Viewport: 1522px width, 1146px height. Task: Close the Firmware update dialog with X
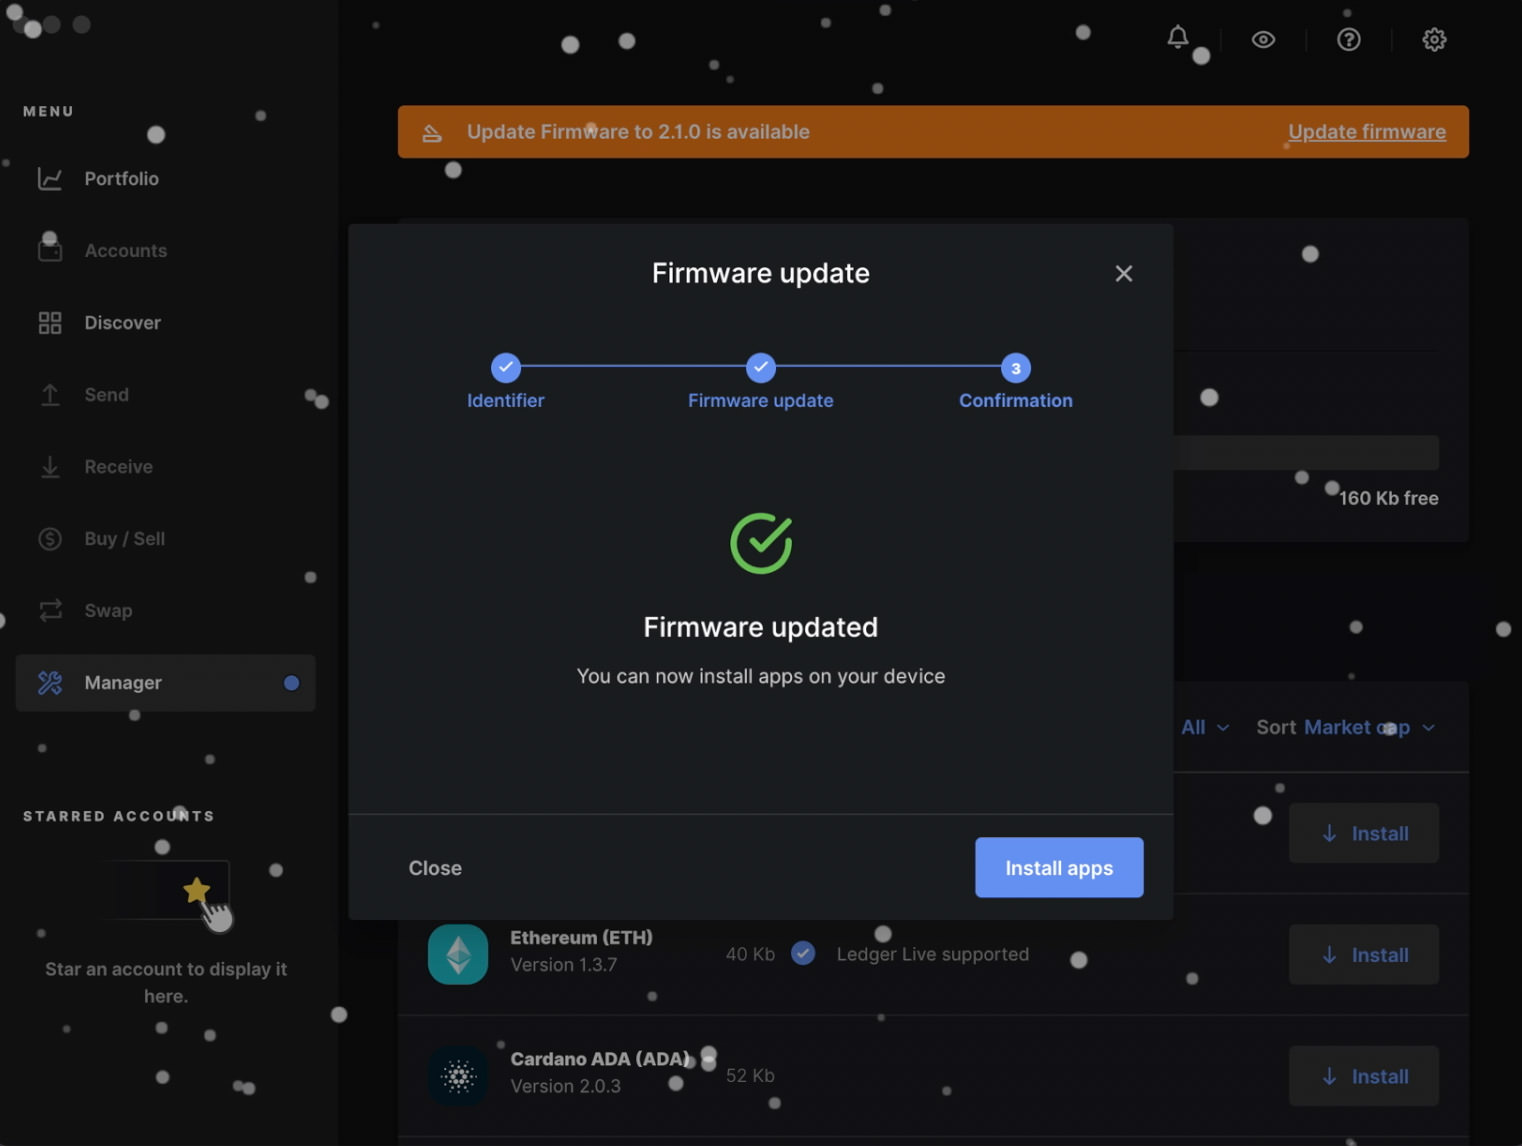tap(1124, 273)
